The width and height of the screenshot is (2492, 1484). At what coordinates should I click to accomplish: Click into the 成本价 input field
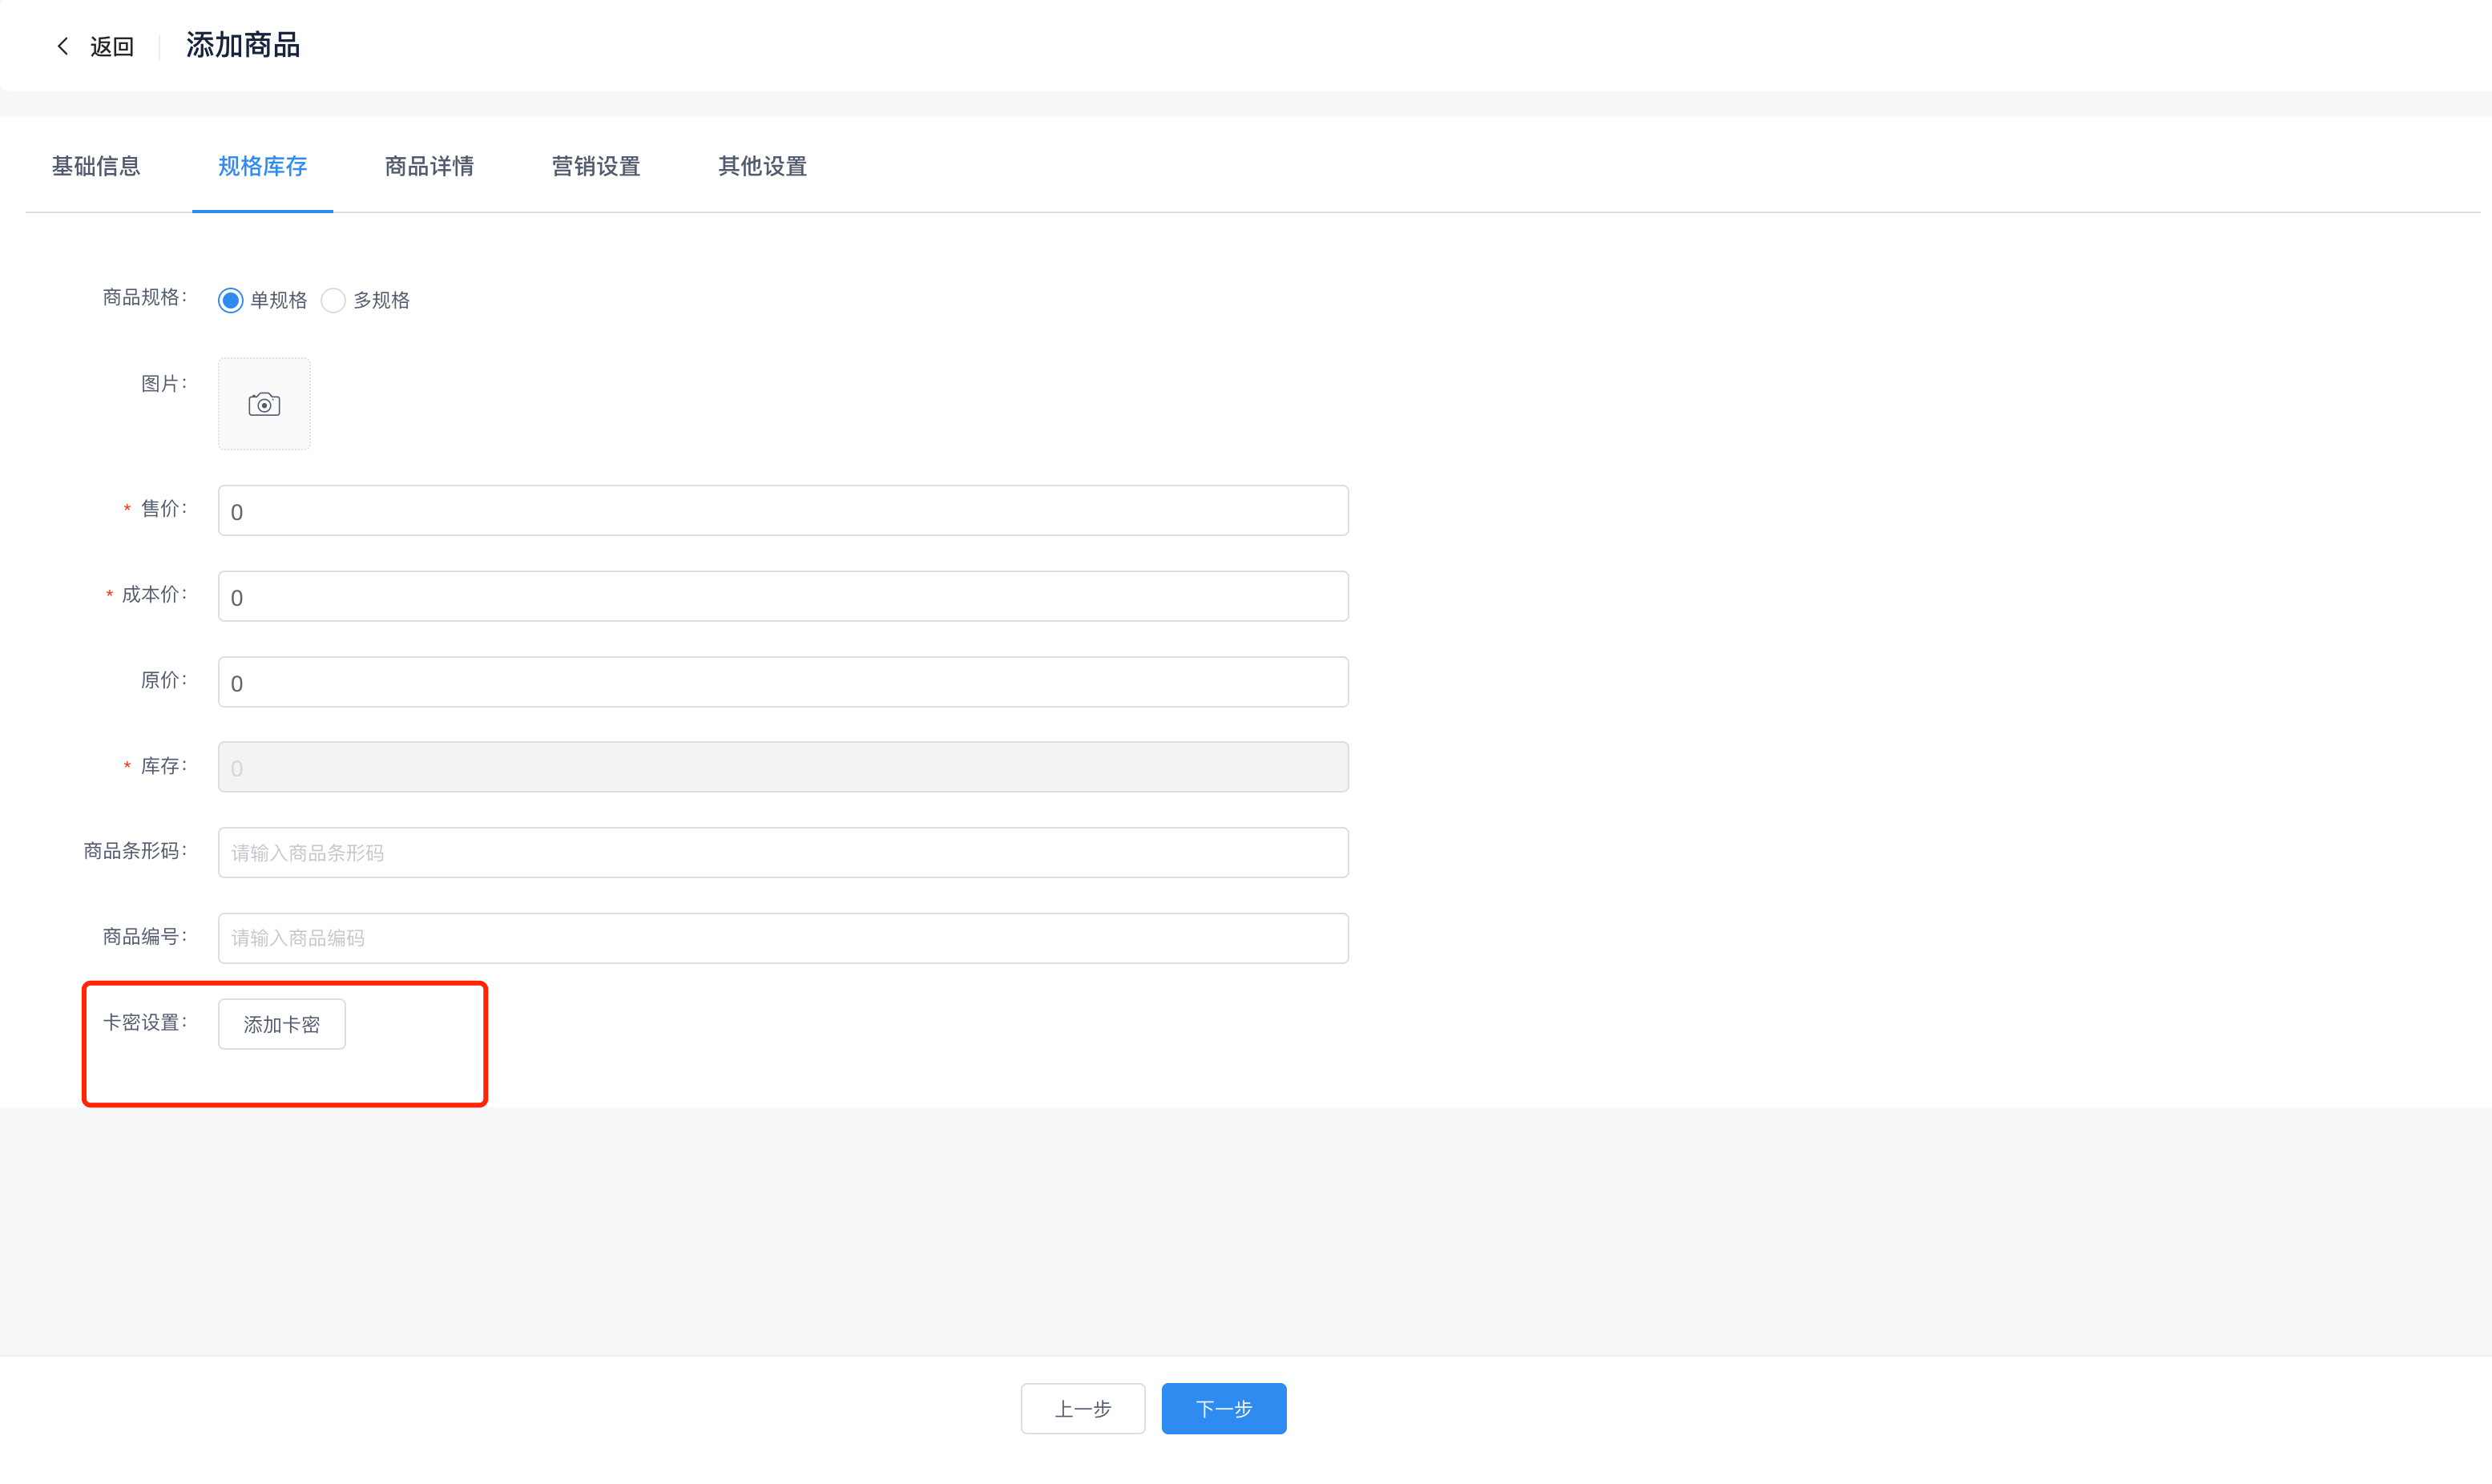(x=783, y=597)
